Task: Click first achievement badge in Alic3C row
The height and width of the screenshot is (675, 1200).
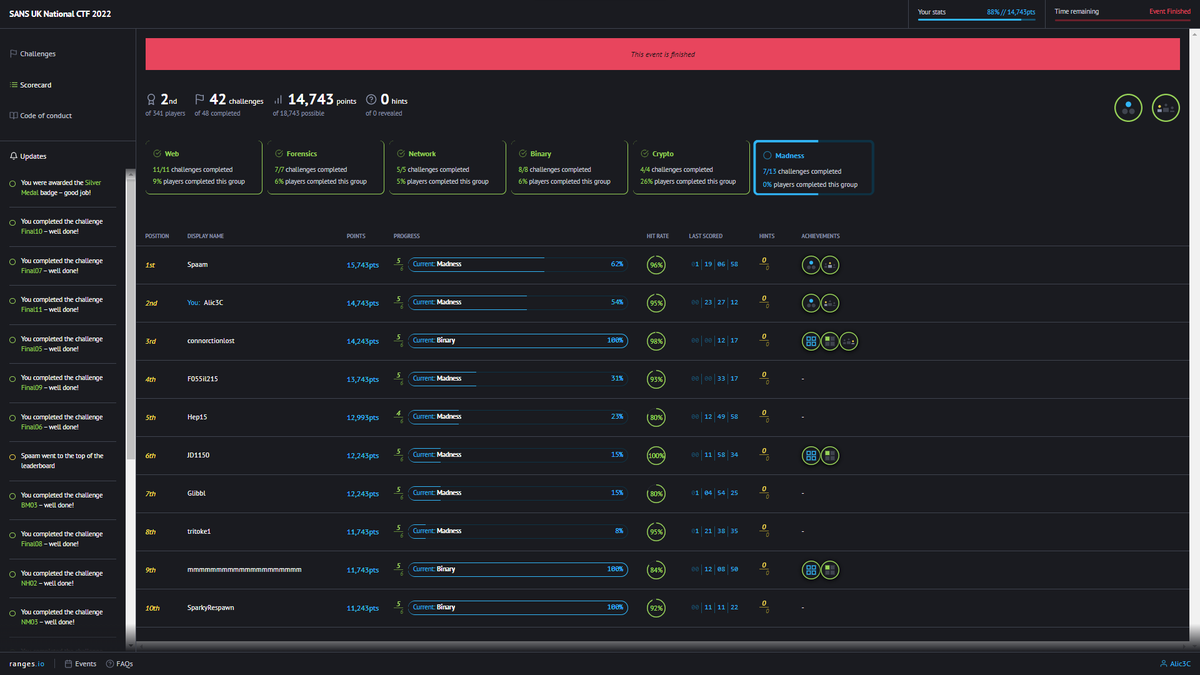Action: click(811, 303)
